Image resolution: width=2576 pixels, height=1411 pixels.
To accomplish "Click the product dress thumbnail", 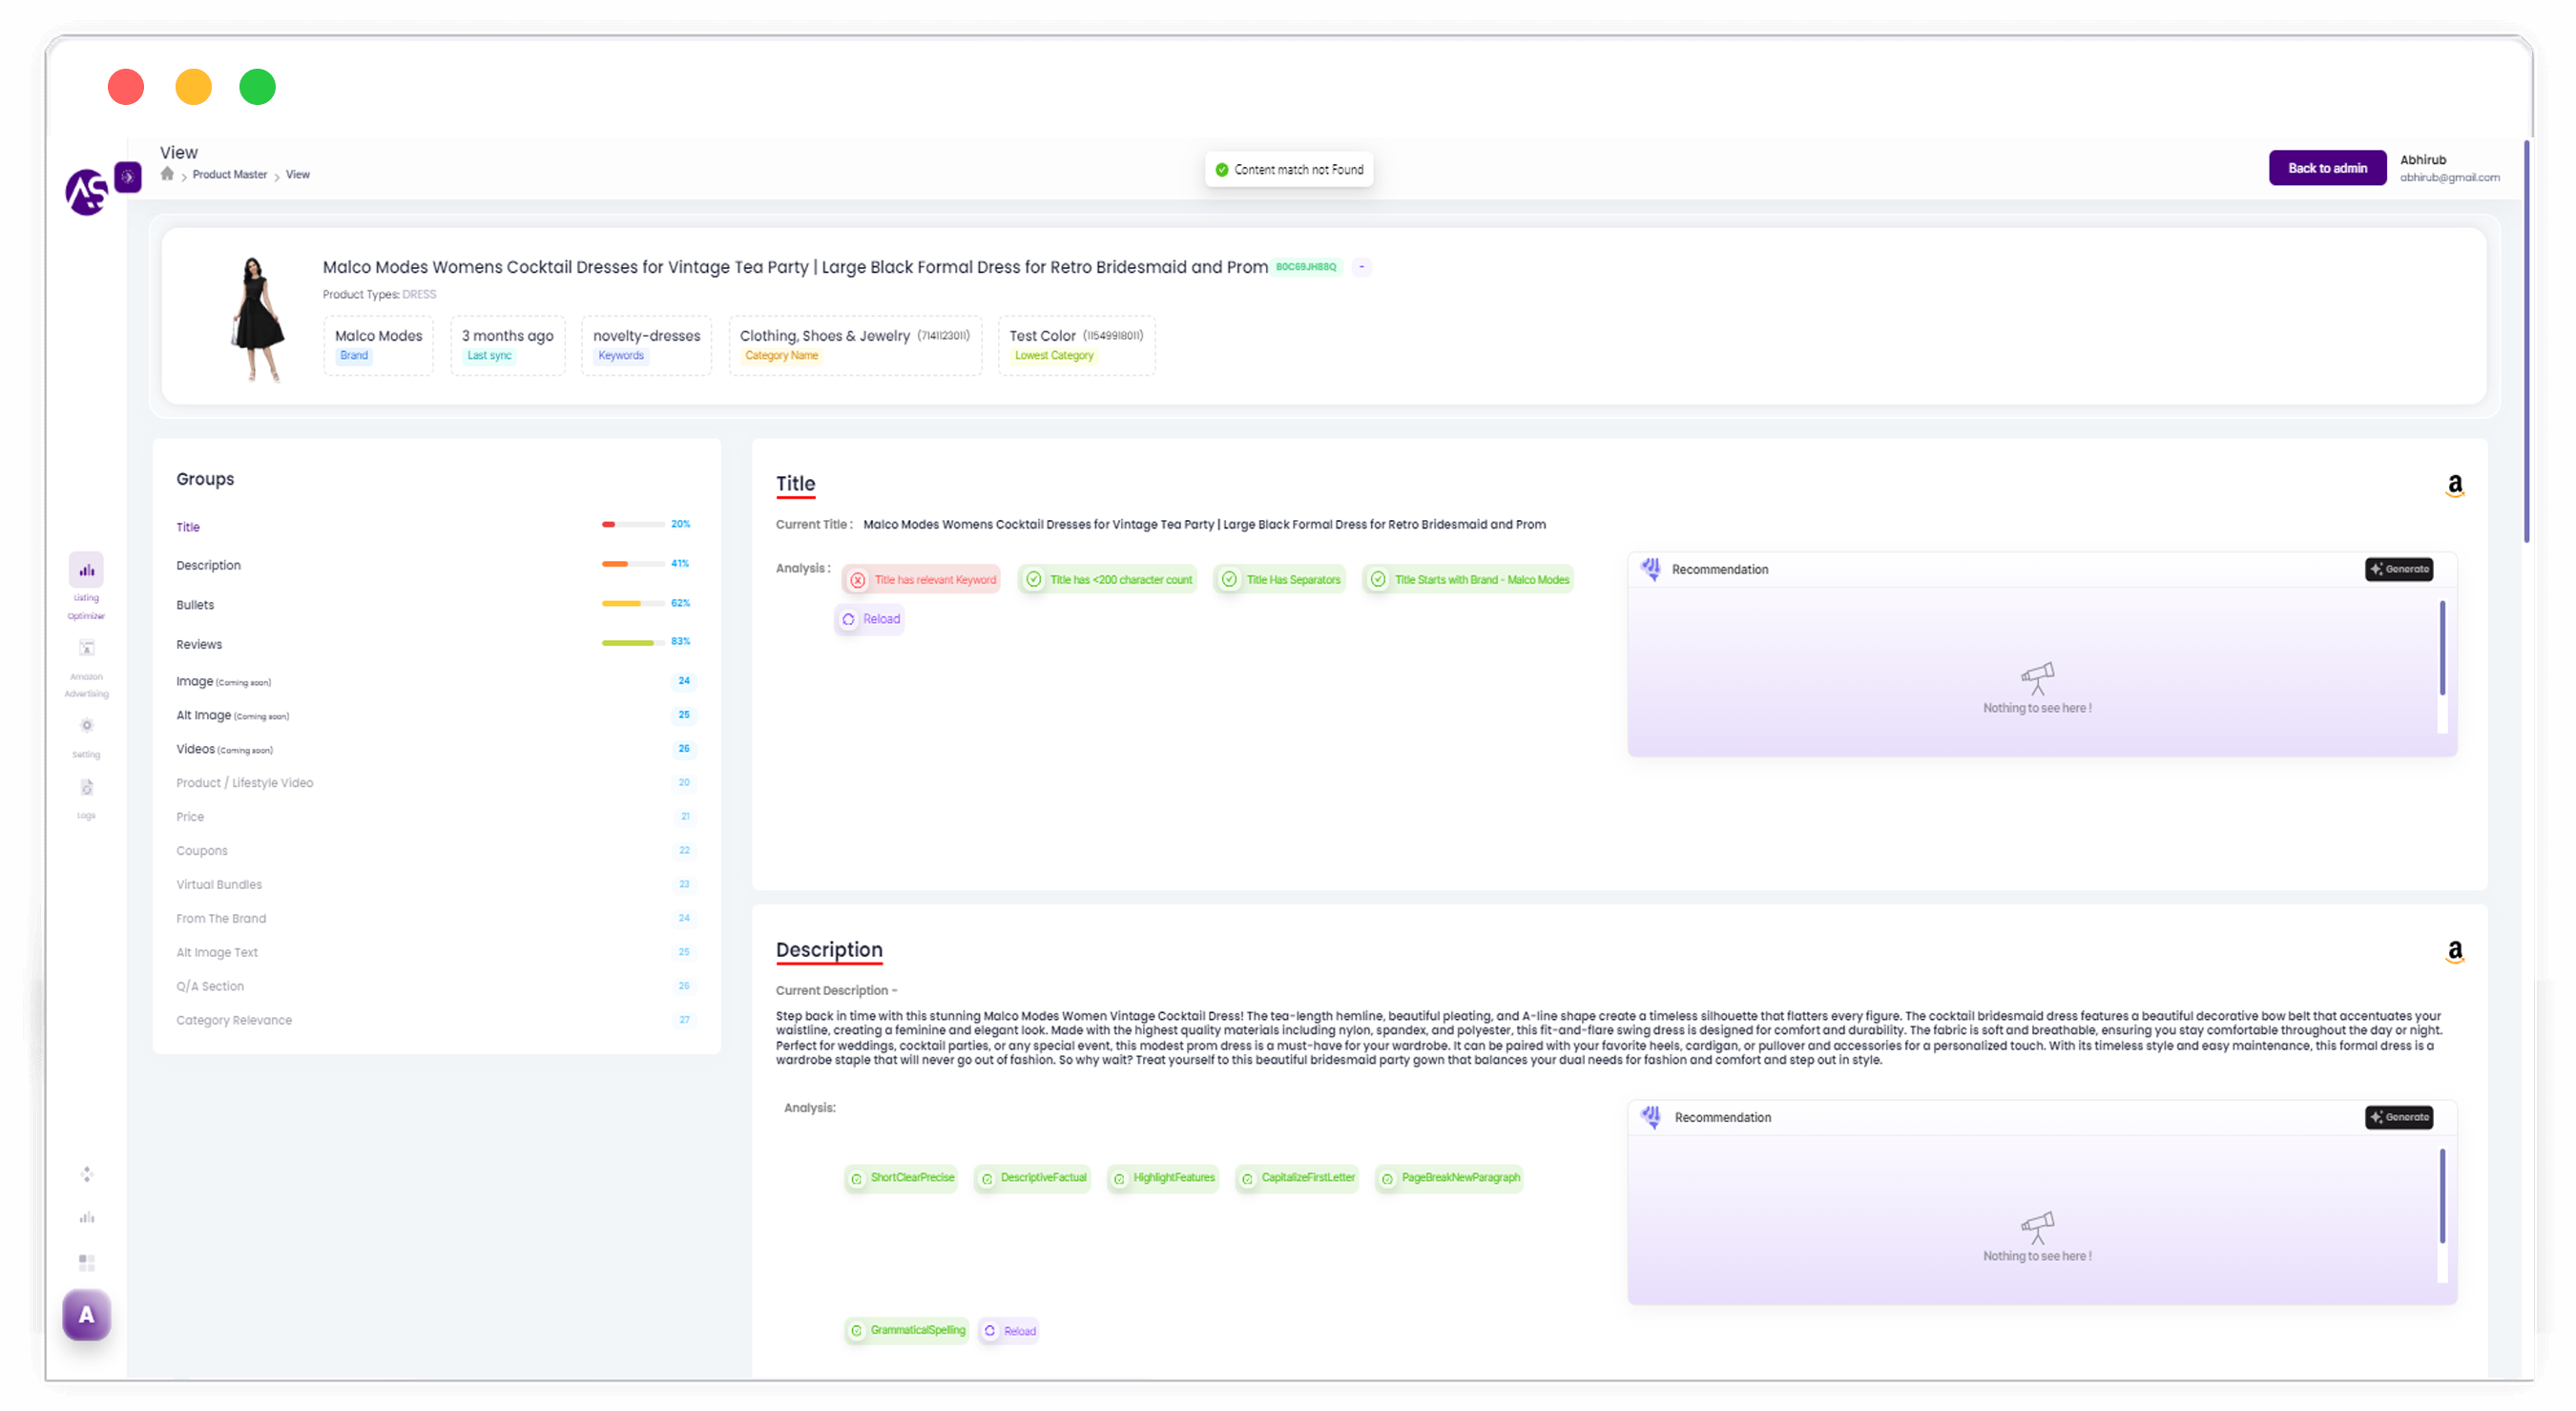I will click(257, 319).
